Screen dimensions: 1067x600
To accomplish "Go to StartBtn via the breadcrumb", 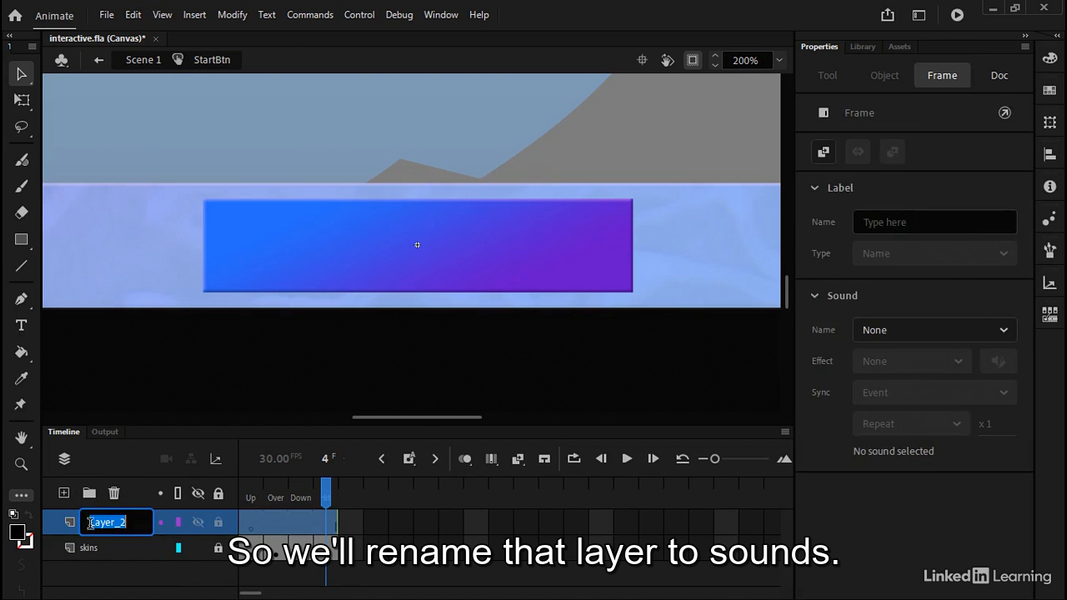I will (x=212, y=59).
